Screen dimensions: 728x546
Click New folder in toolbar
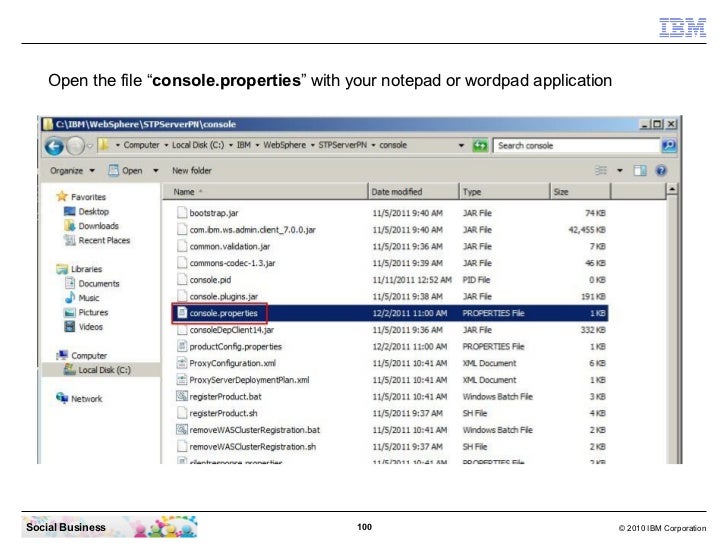(x=191, y=170)
